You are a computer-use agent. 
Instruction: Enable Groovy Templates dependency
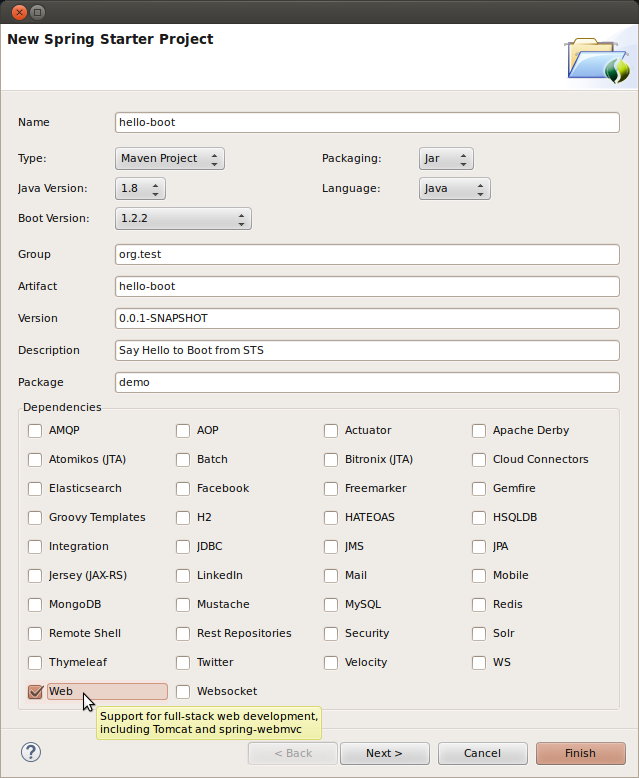tap(35, 518)
